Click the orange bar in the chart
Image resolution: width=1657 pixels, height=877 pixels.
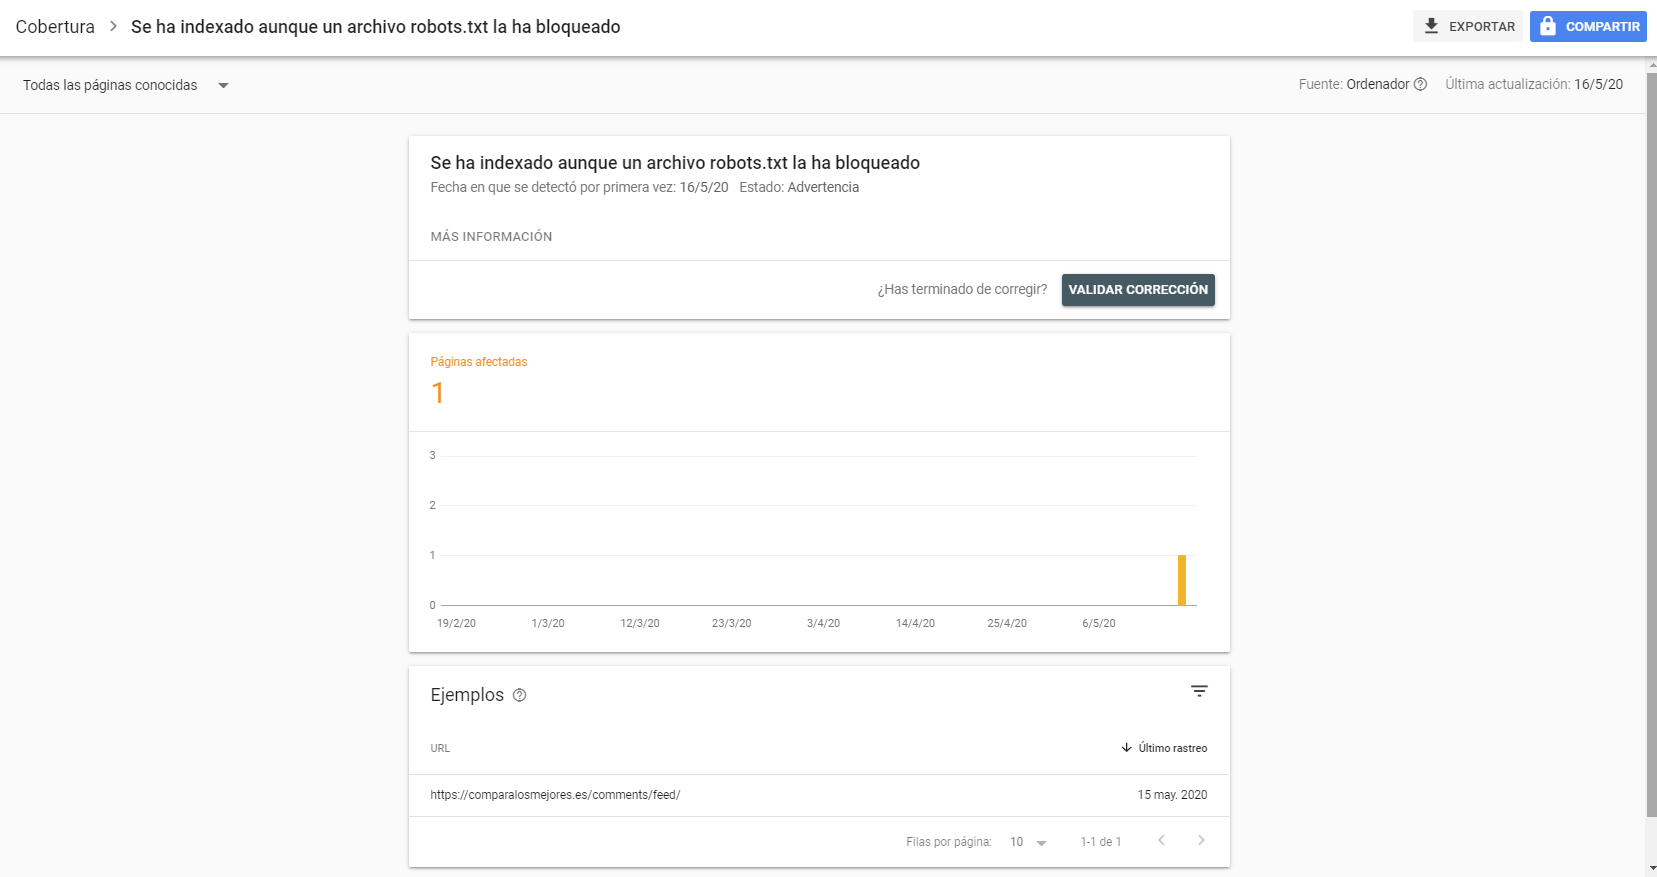(1182, 580)
